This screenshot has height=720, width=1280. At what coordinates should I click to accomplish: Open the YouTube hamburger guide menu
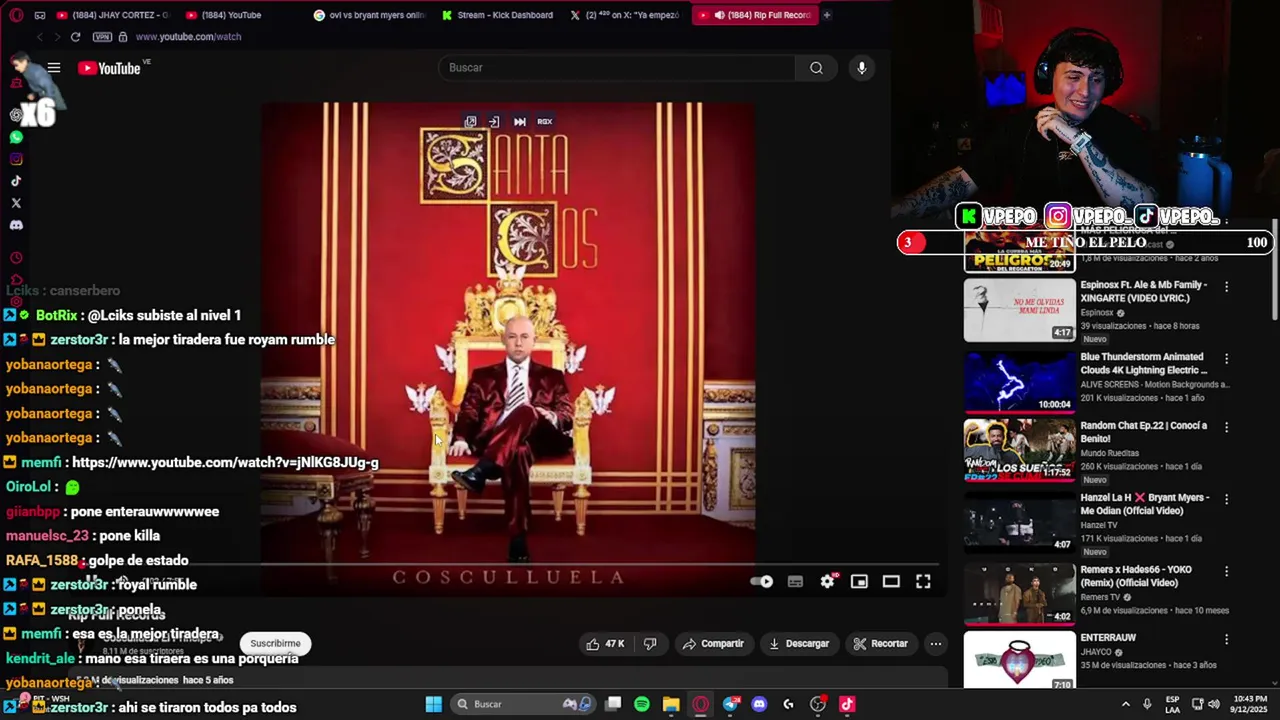54,68
